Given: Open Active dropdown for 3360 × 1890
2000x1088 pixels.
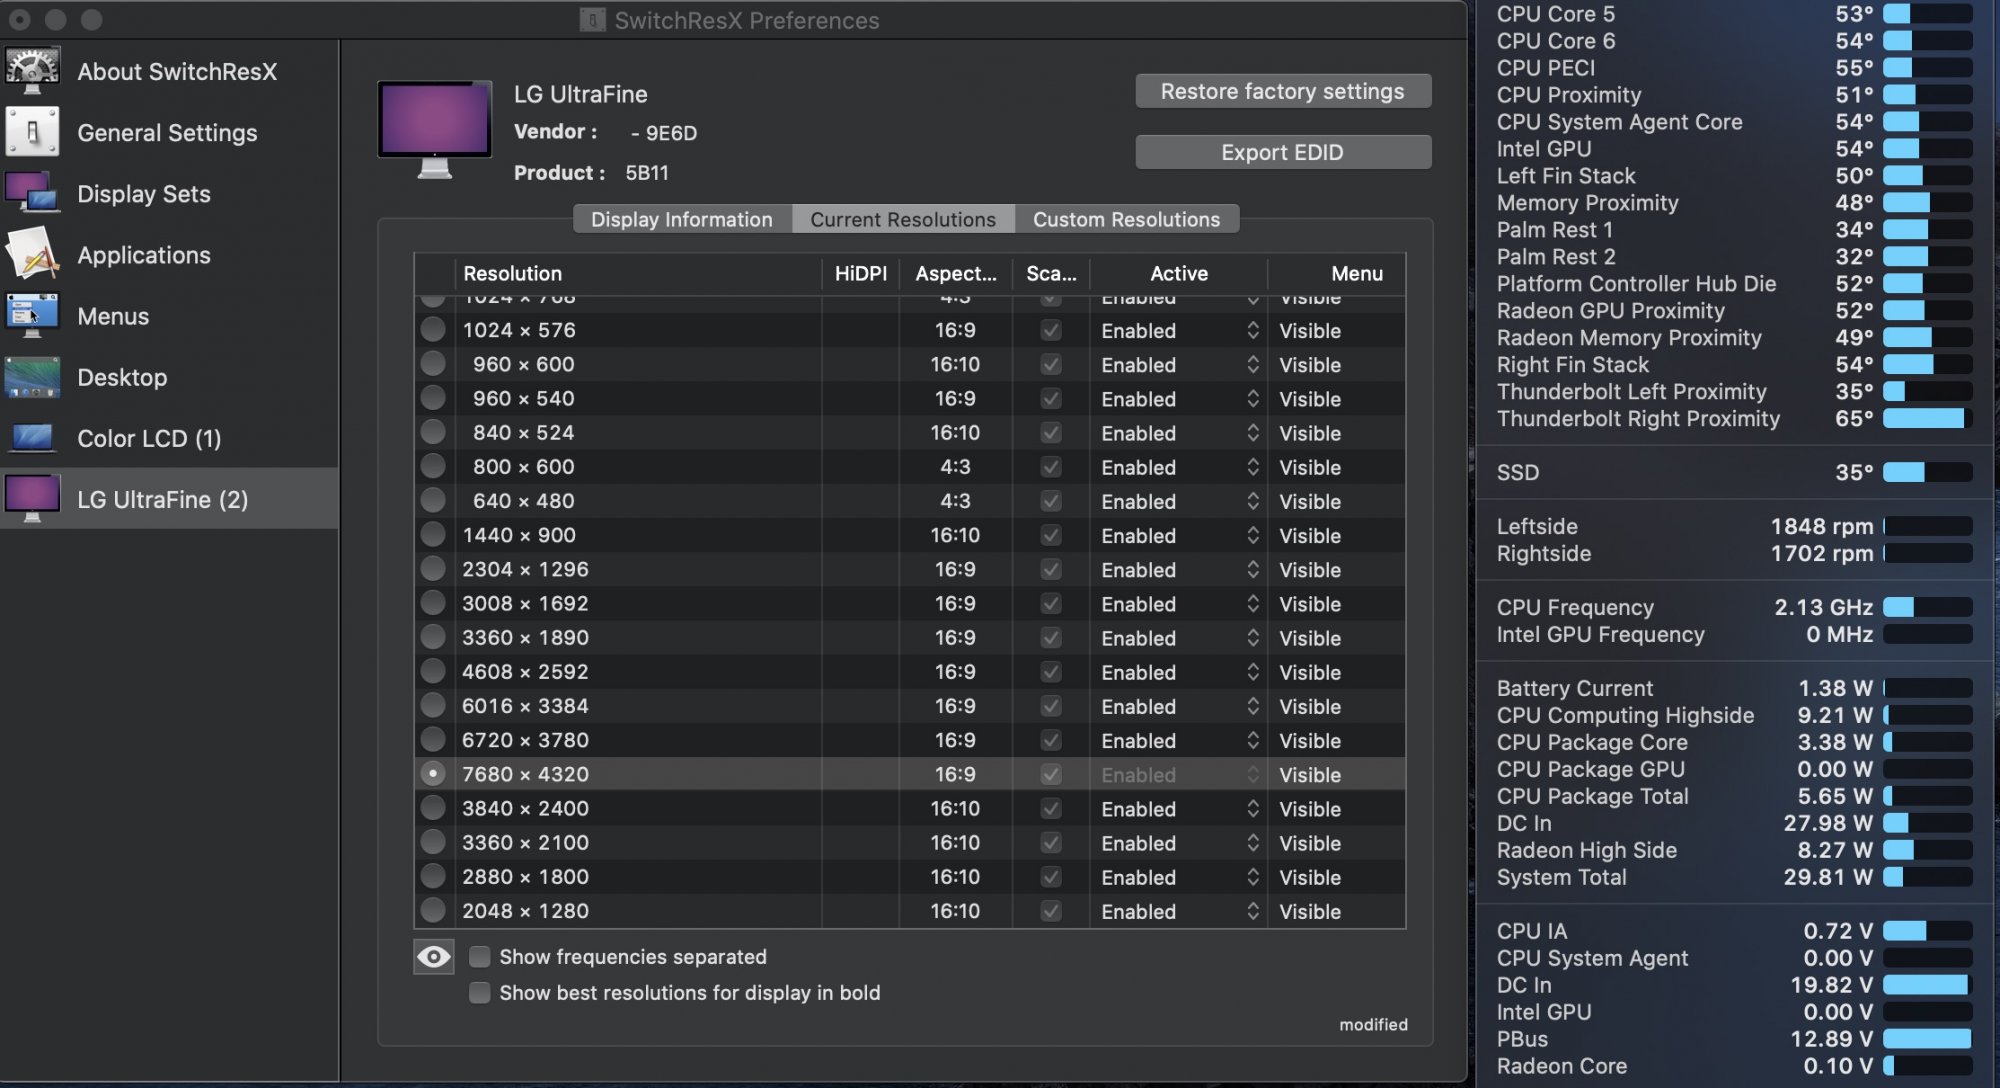Looking at the screenshot, I should pos(1179,638).
